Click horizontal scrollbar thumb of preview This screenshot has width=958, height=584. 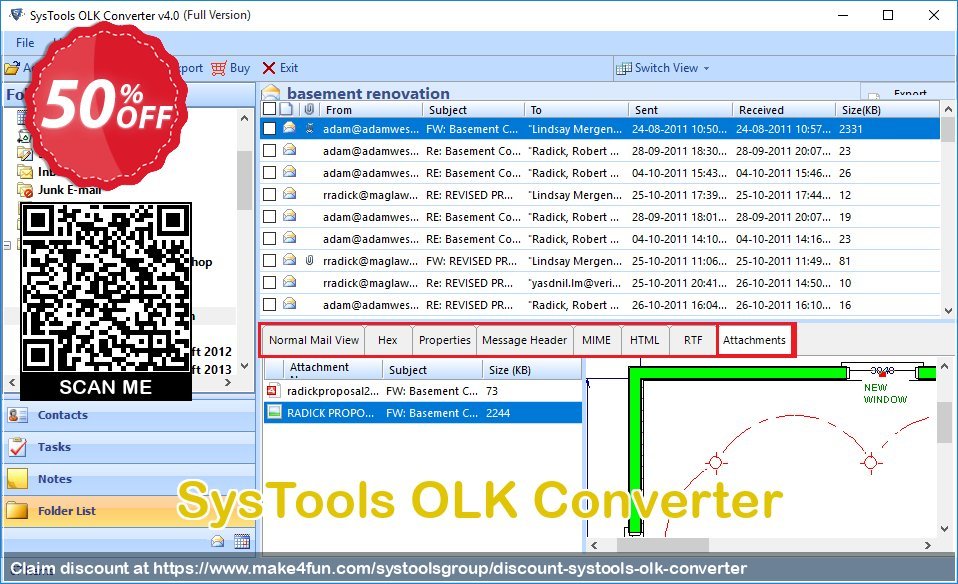pos(663,545)
